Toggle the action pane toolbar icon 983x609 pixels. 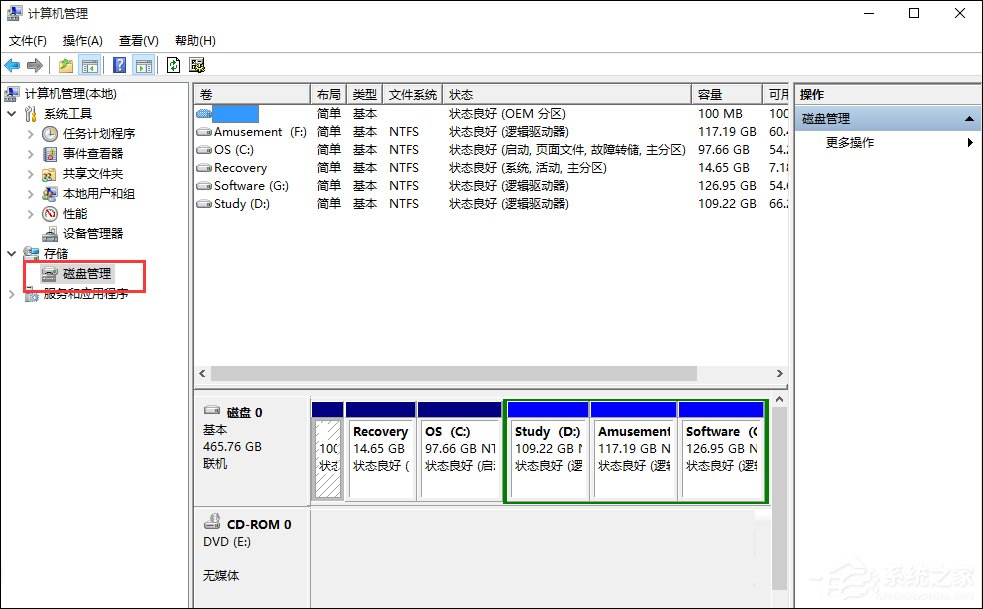[x=144, y=64]
